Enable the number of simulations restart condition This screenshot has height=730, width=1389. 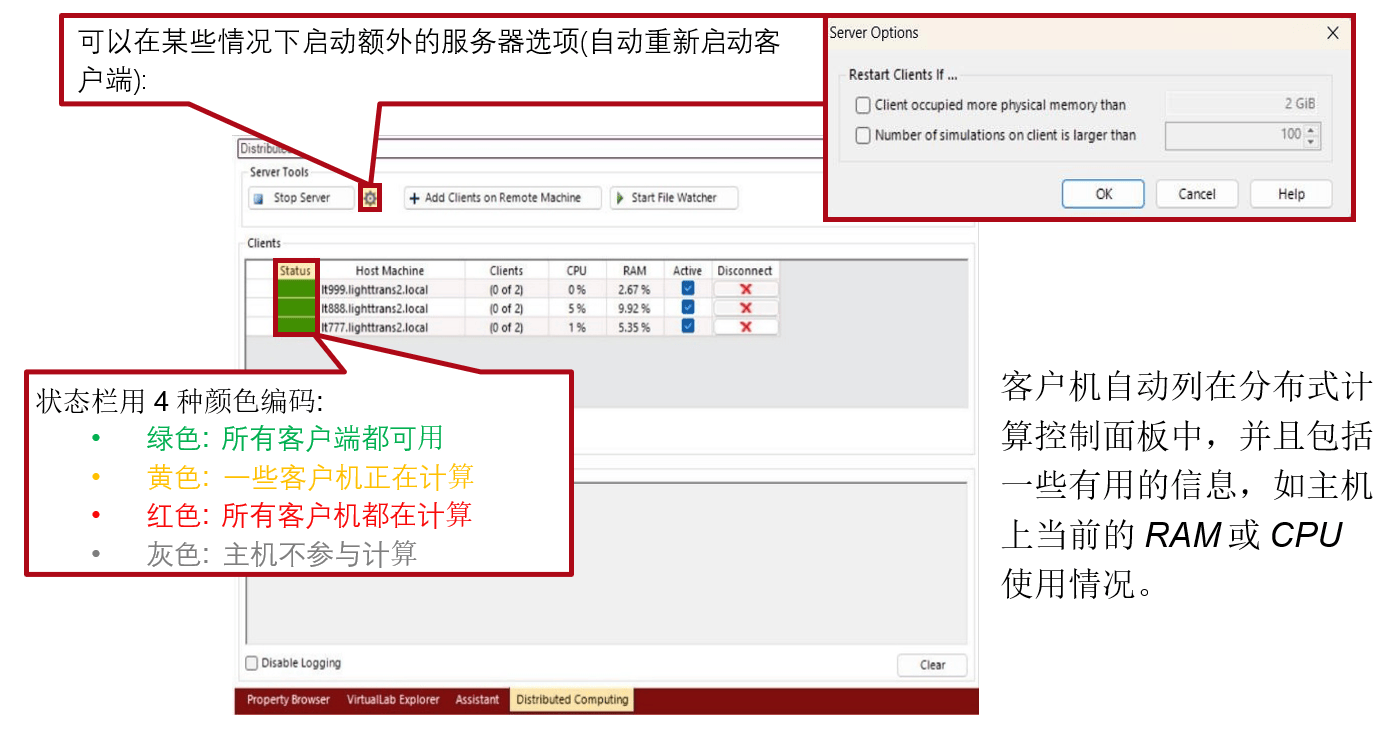863,135
